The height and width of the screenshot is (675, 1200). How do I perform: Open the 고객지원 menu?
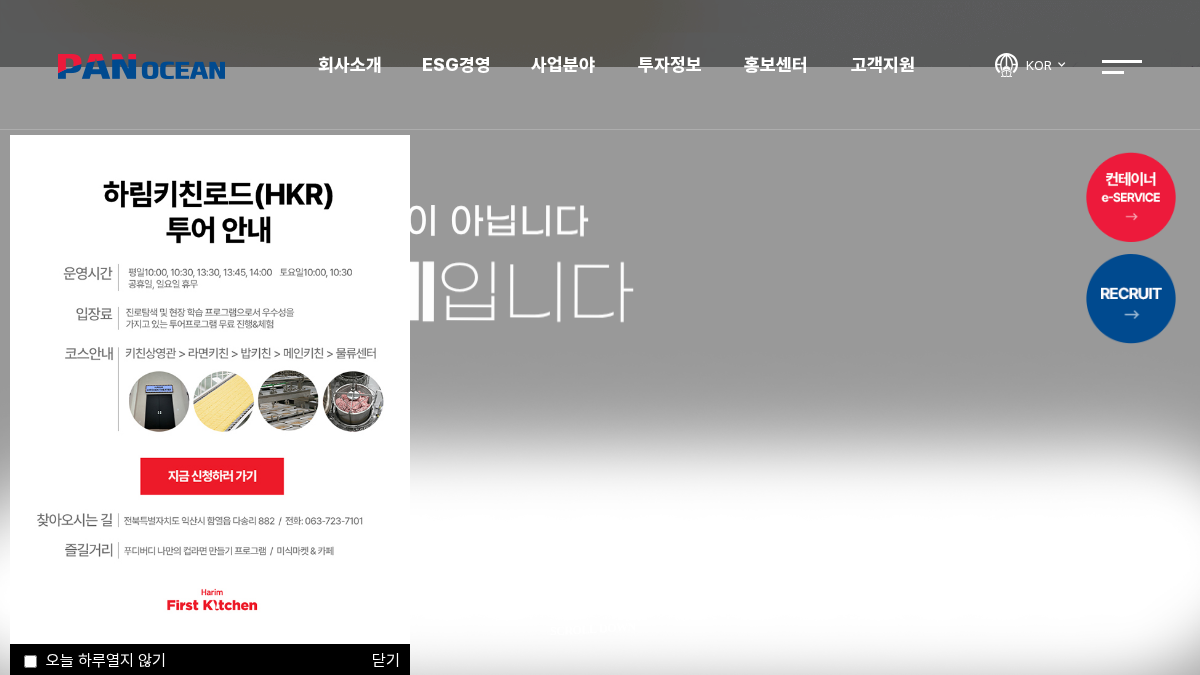tap(883, 65)
